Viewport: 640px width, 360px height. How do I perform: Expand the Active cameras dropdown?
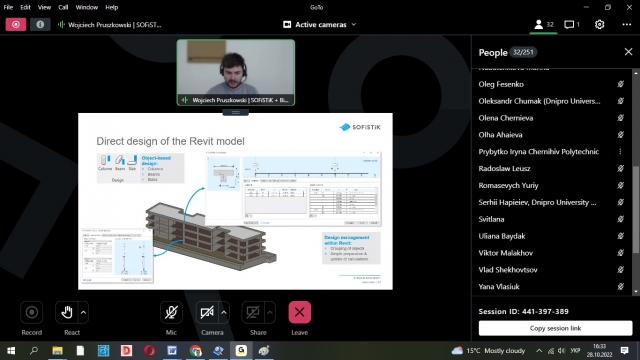tap(320, 24)
